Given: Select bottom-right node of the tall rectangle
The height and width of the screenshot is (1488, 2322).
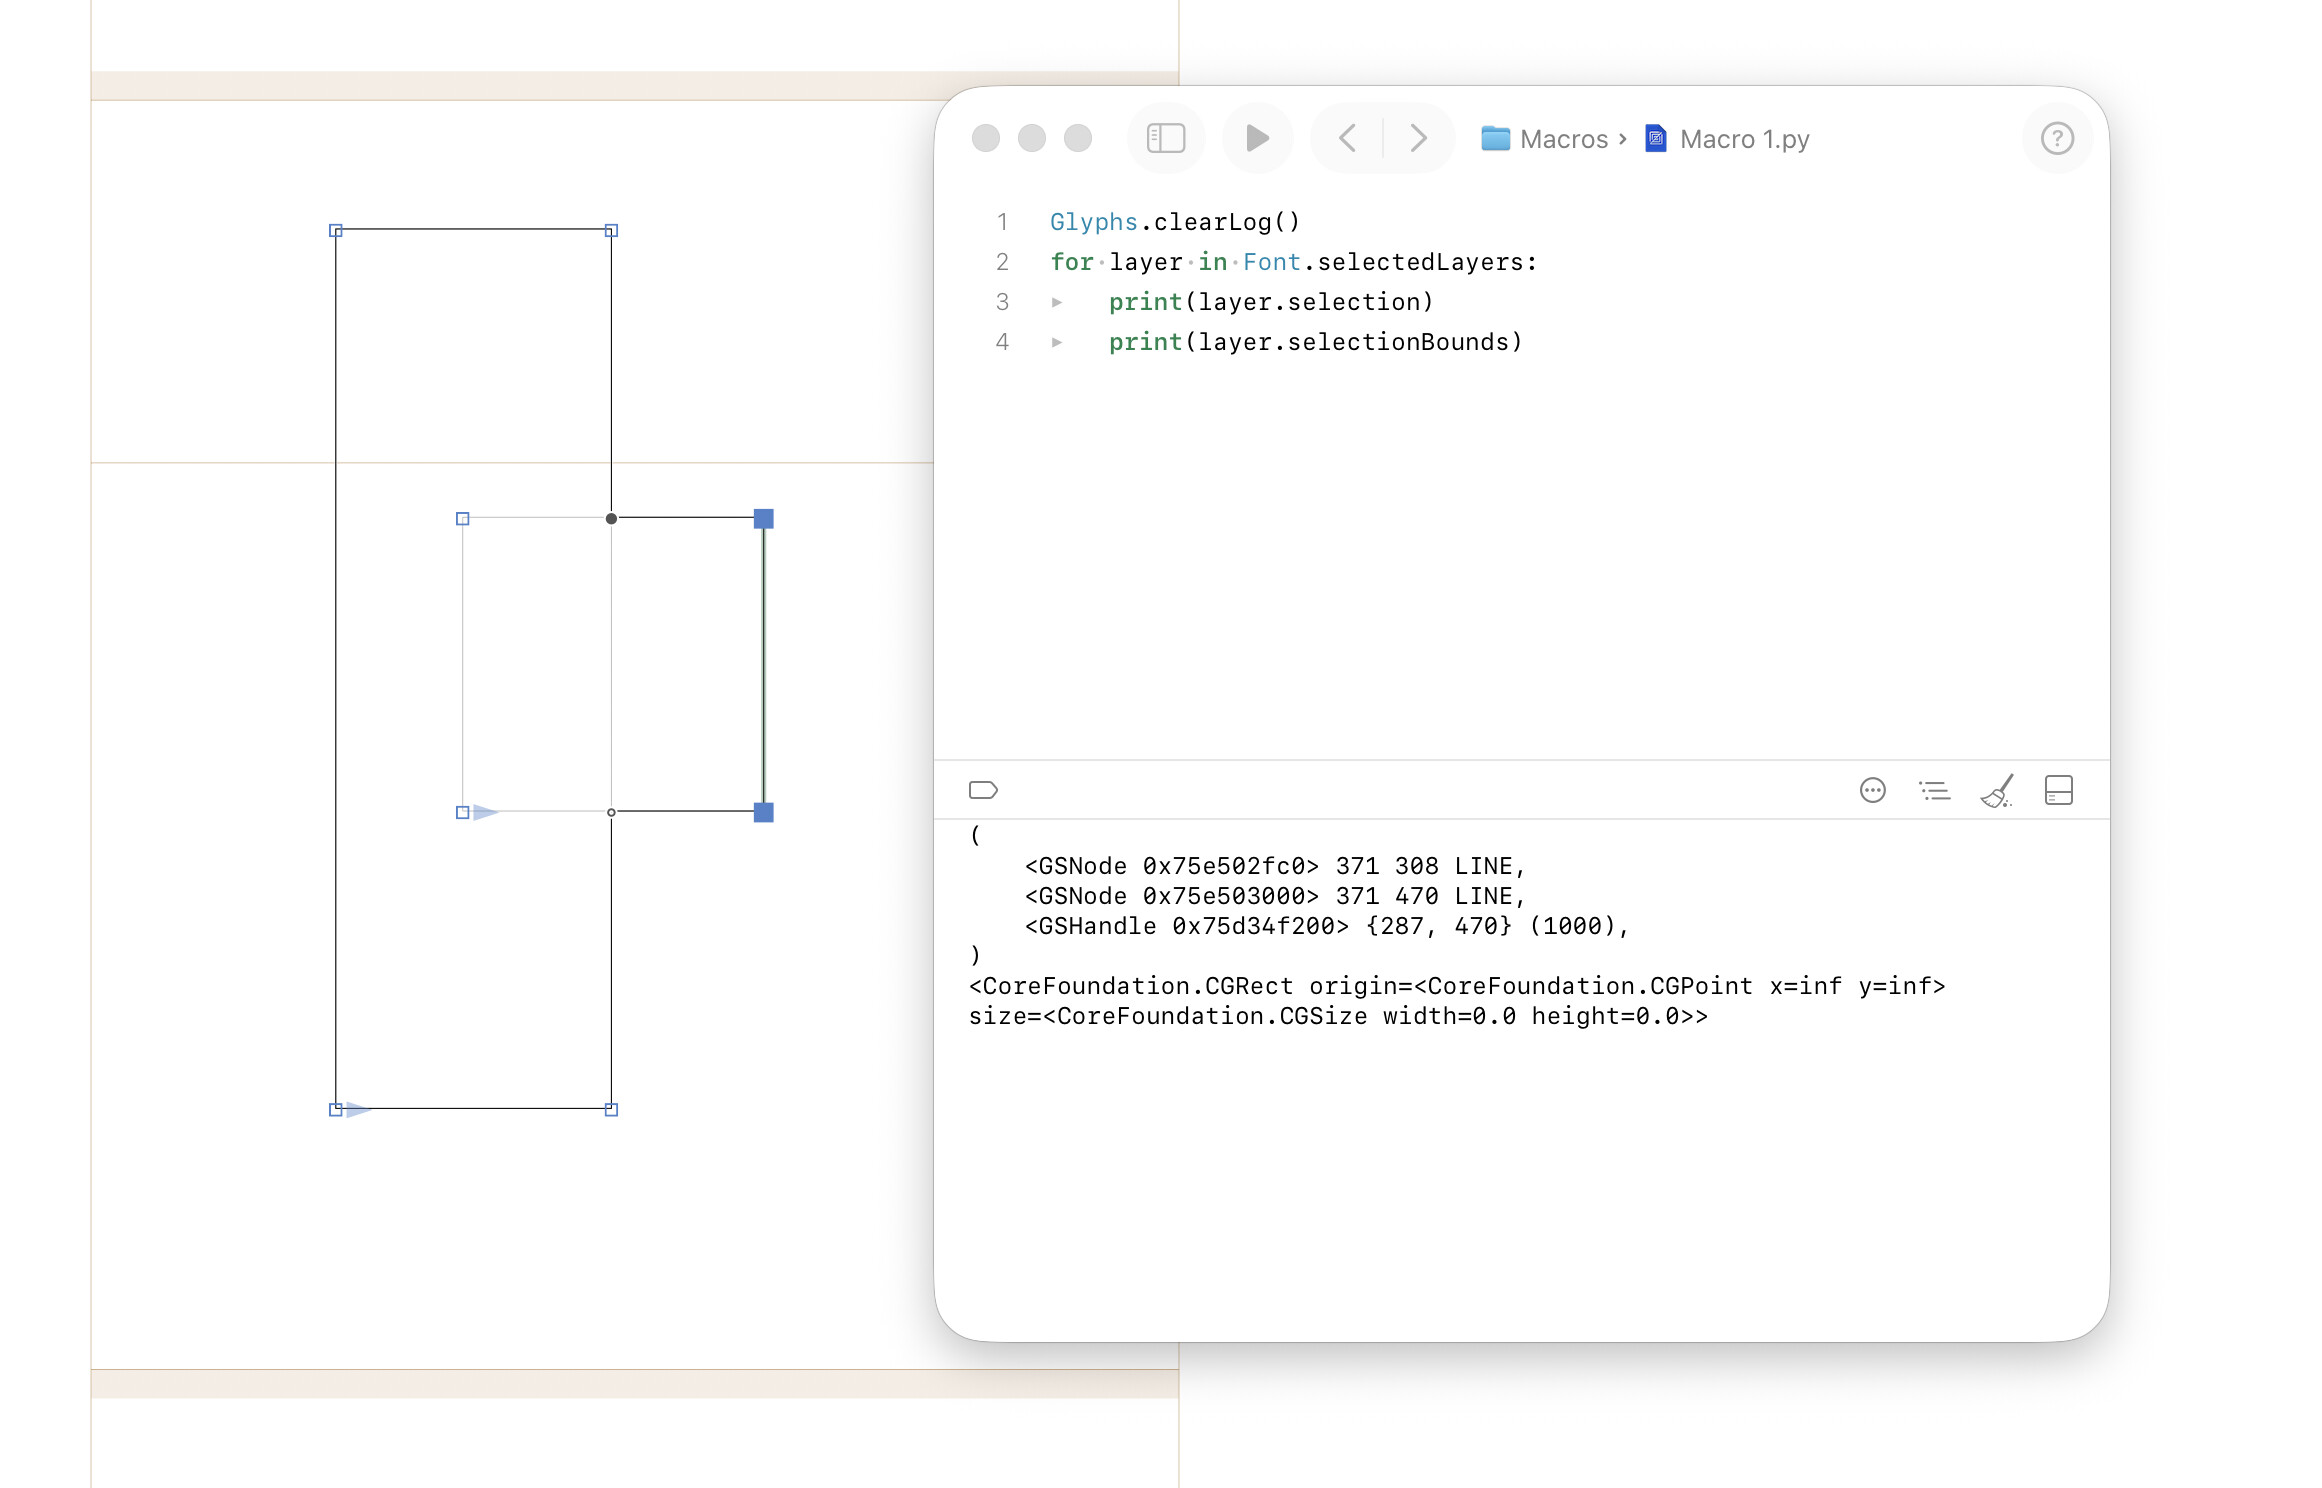Looking at the screenshot, I should (611, 1109).
